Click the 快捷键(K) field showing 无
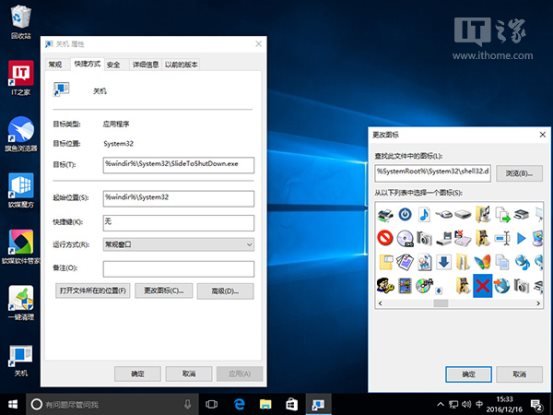This screenshot has height=415, width=553. pos(178,223)
